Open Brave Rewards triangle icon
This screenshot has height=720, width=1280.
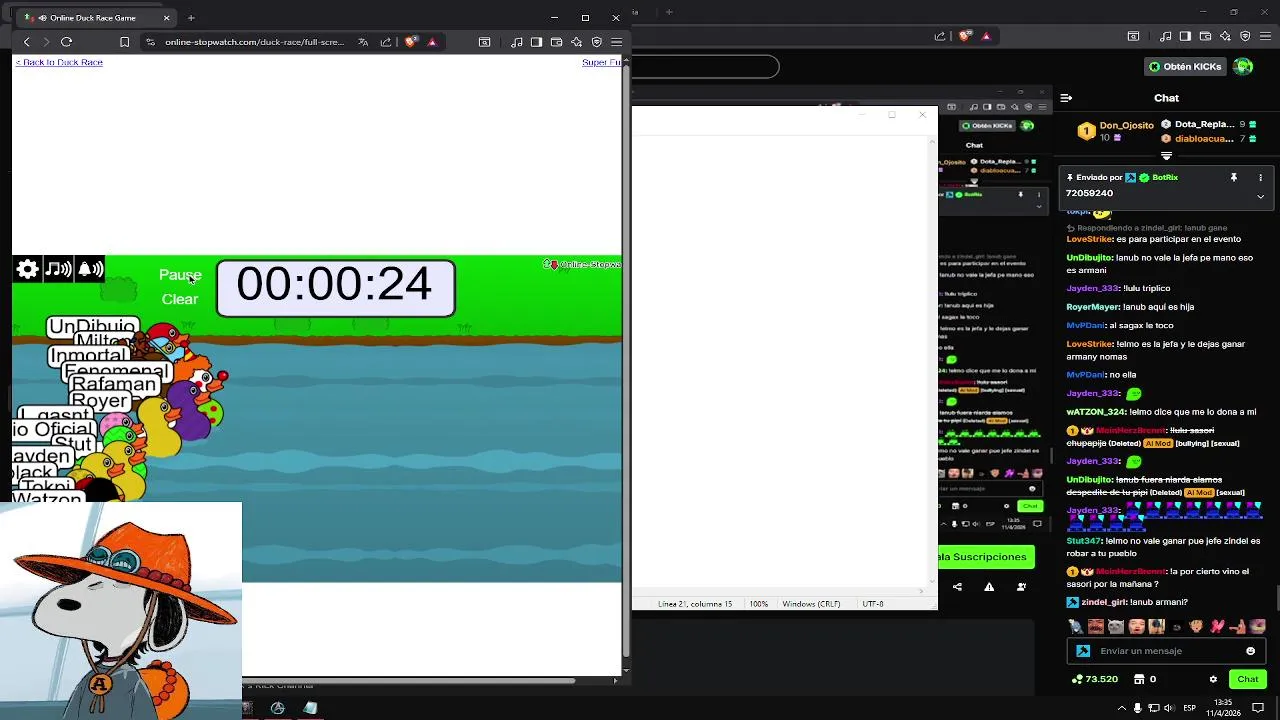(432, 42)
